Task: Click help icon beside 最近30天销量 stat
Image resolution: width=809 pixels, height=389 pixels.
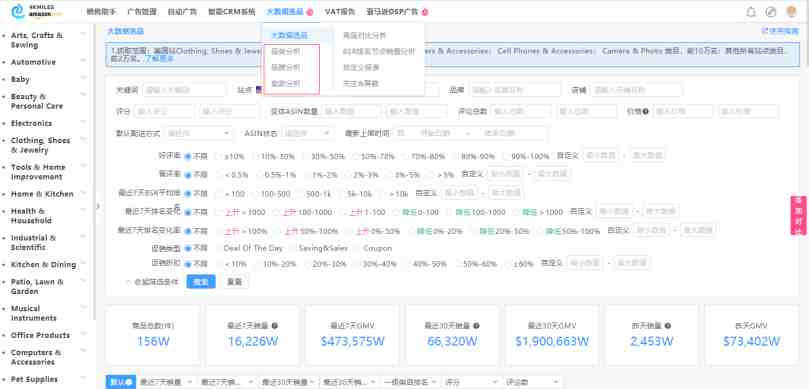Action: (x=476, y=326)
